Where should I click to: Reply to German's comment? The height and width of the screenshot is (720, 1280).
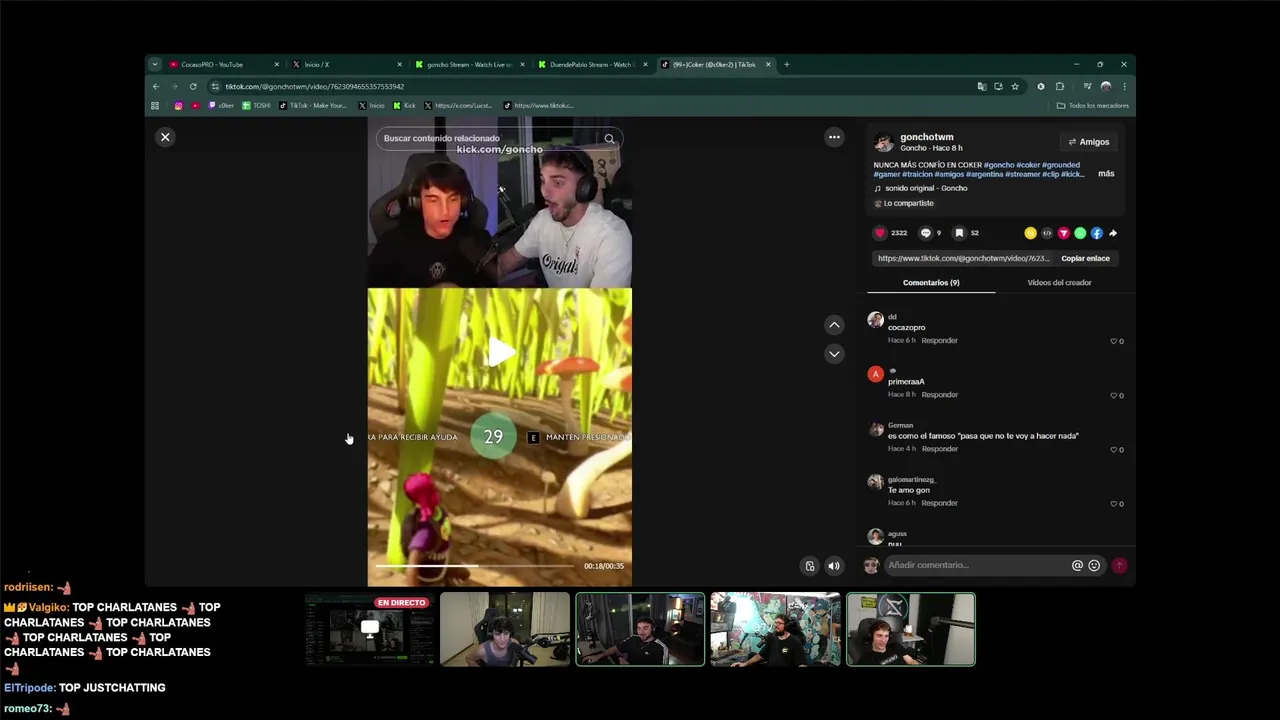click(939, 449)
